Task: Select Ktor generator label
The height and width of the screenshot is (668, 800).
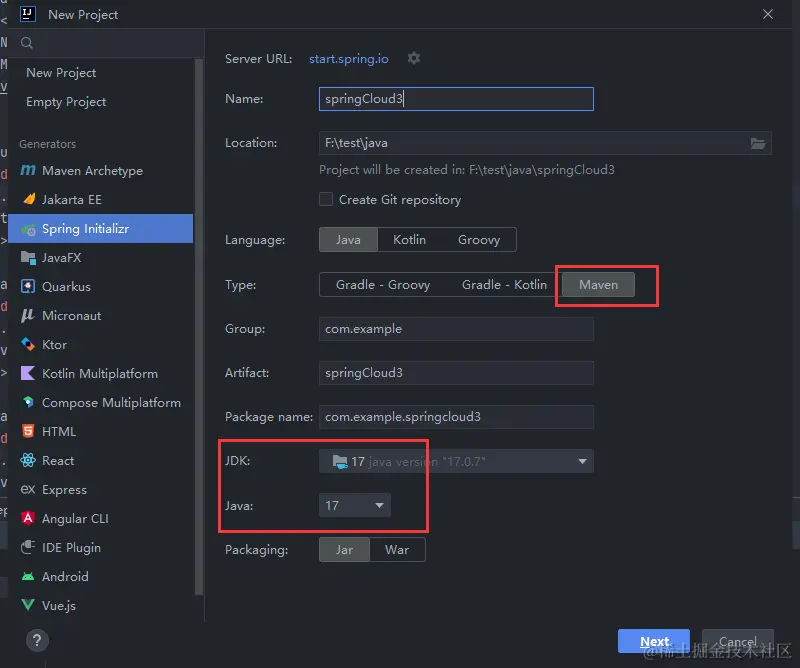Action: (54, 344)
